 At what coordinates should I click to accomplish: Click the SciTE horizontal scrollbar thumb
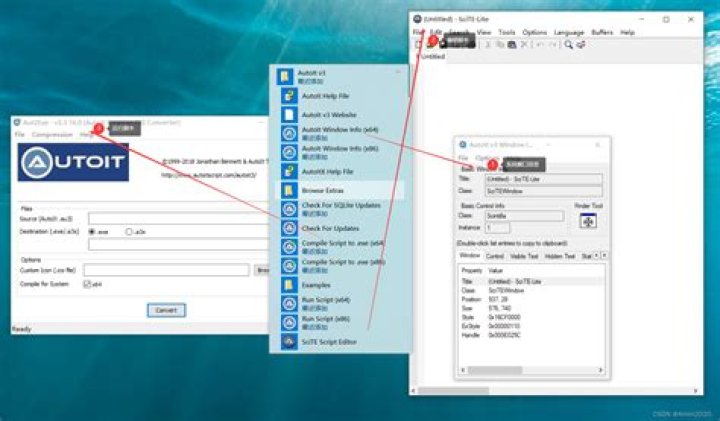453,391
